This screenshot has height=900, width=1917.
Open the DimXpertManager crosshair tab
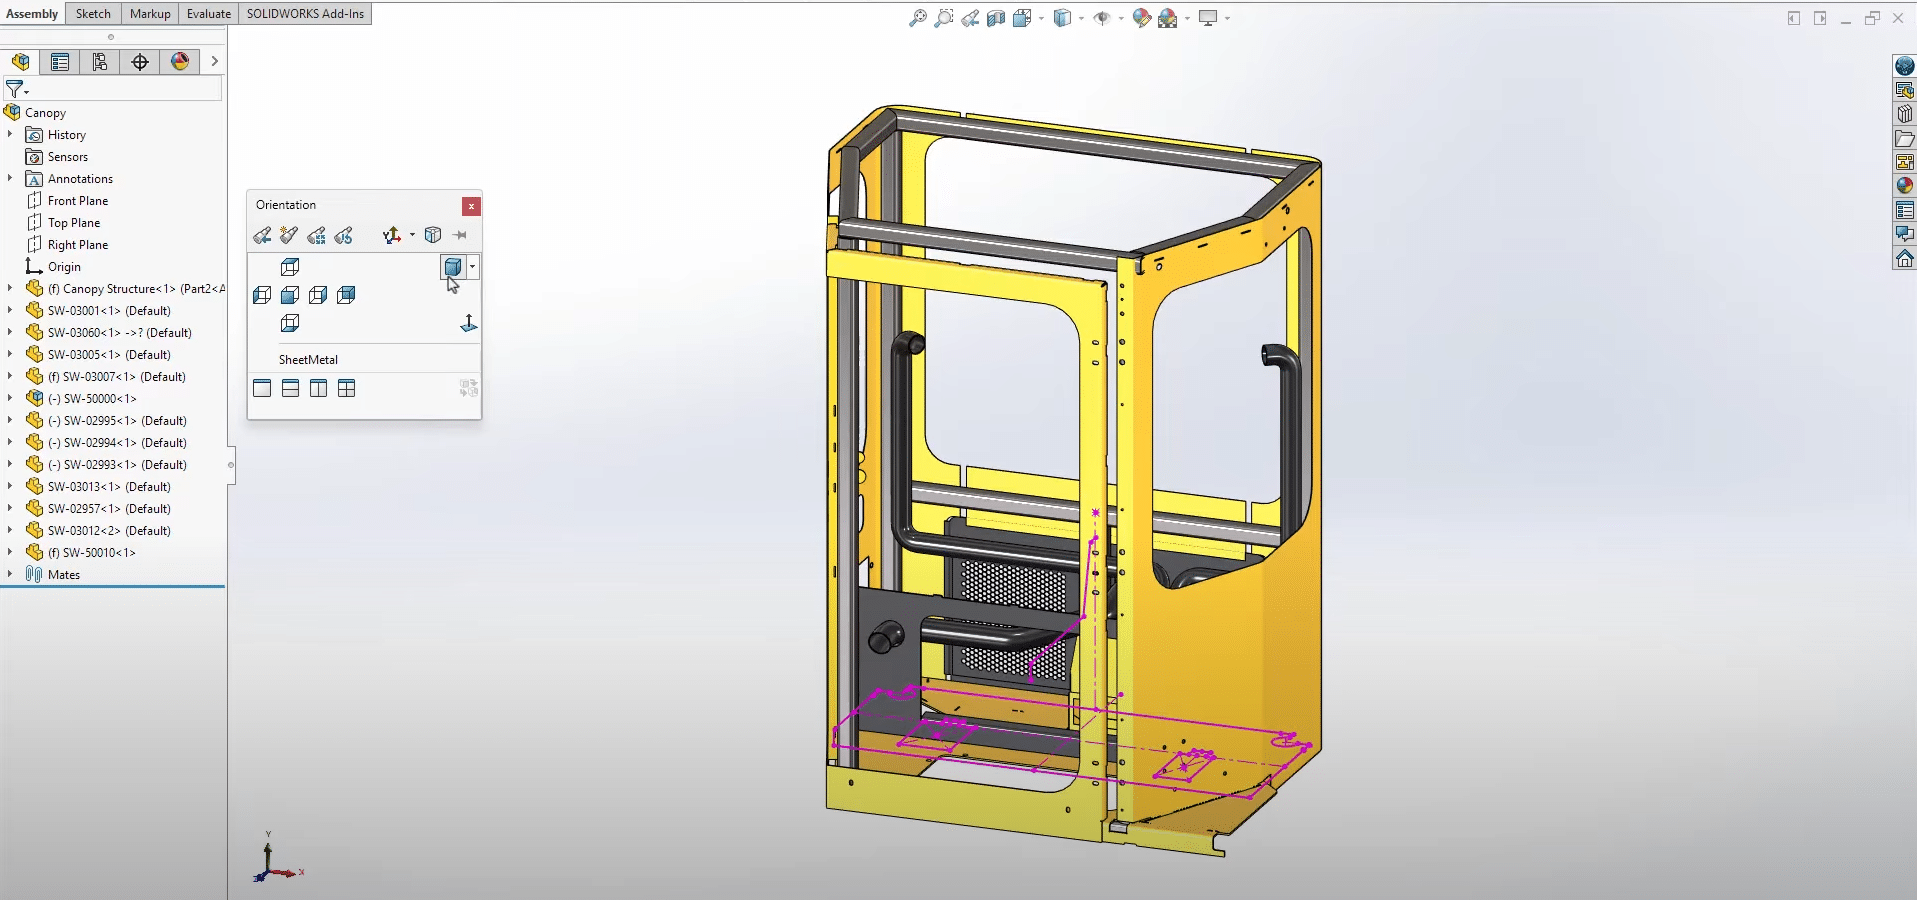click(140, 62)
